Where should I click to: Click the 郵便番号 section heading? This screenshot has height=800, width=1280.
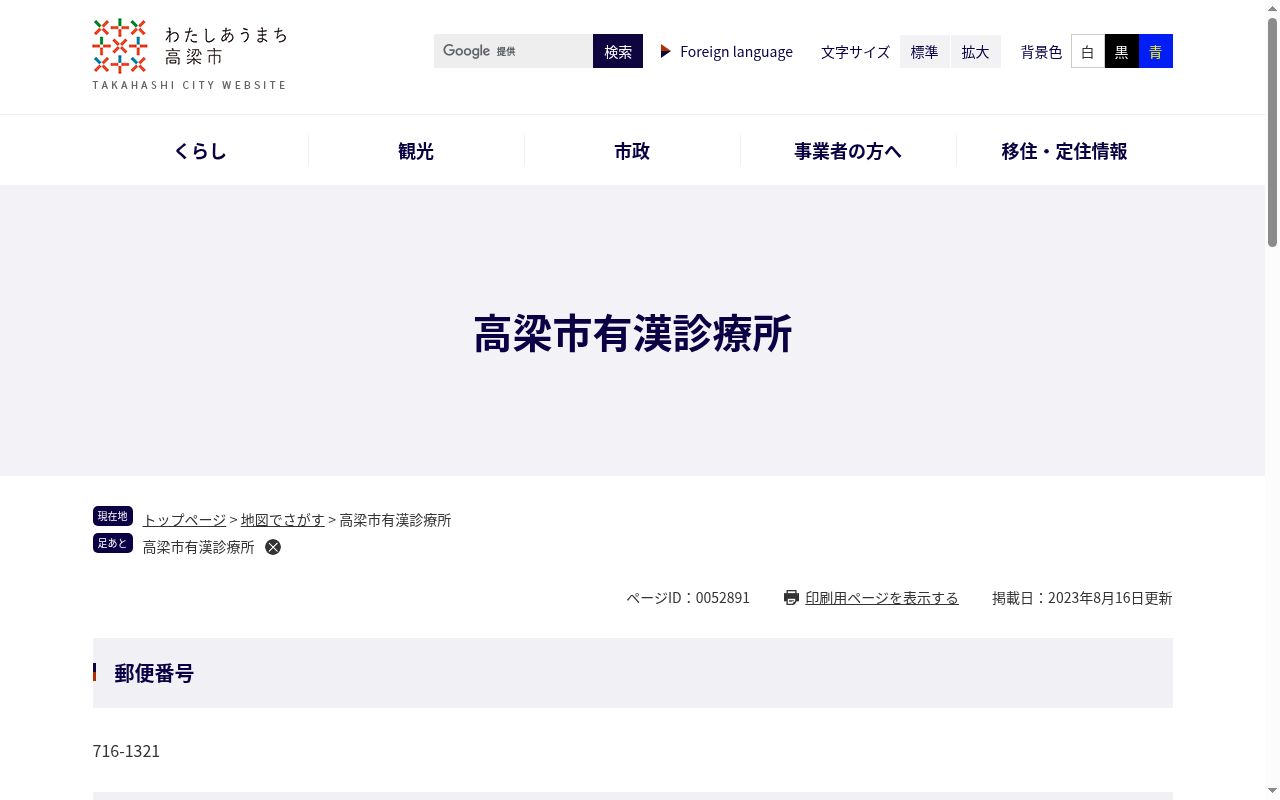(x=154, y=673)
